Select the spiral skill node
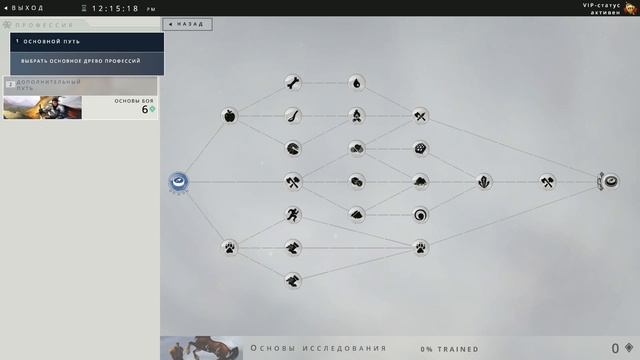Image resolution: width=640 pixels, height=360 pixels. (420, 215)
